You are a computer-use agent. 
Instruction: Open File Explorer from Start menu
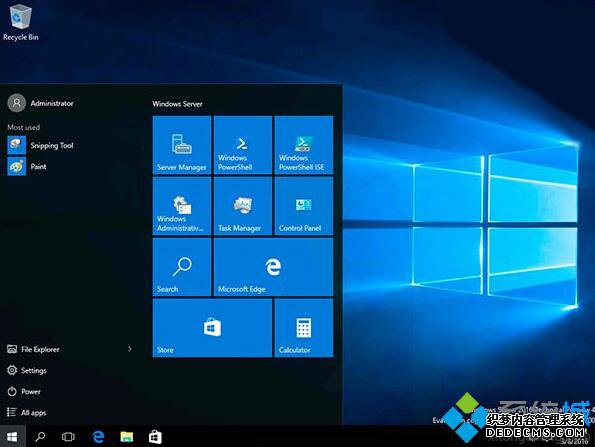(x=33, y=349)
